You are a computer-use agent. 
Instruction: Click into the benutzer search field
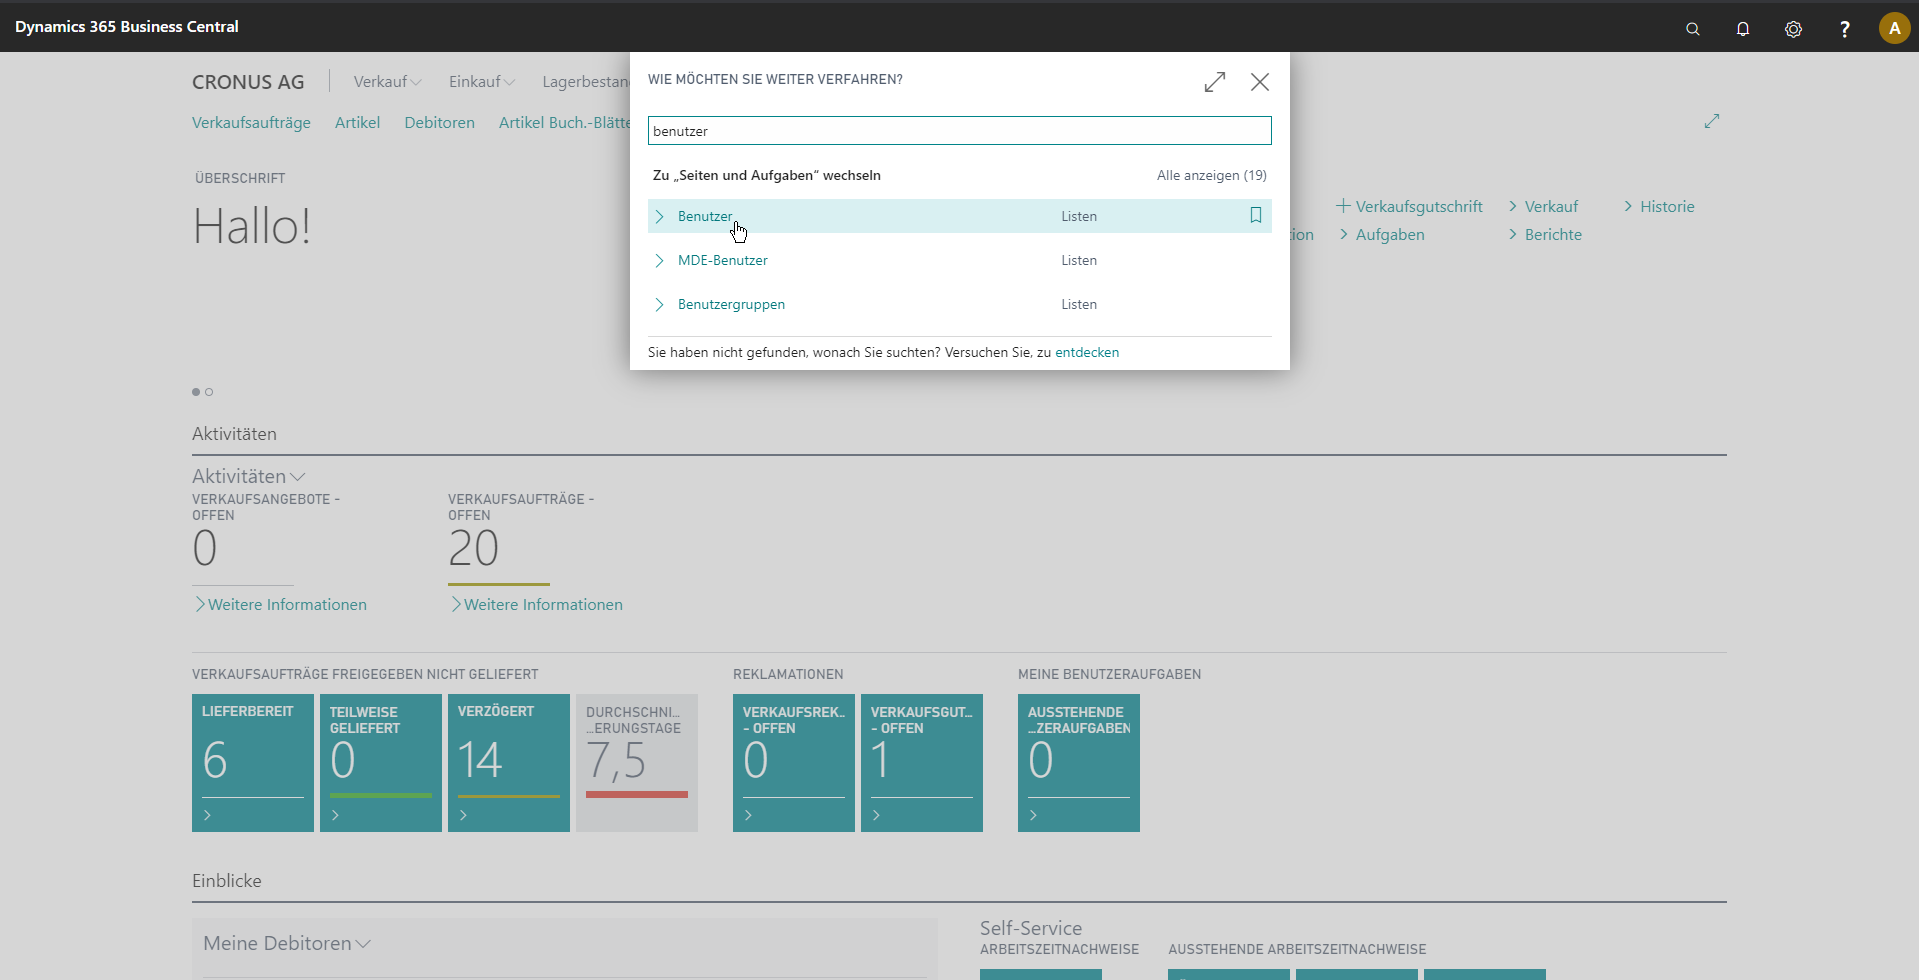click(x=959, y=131)
